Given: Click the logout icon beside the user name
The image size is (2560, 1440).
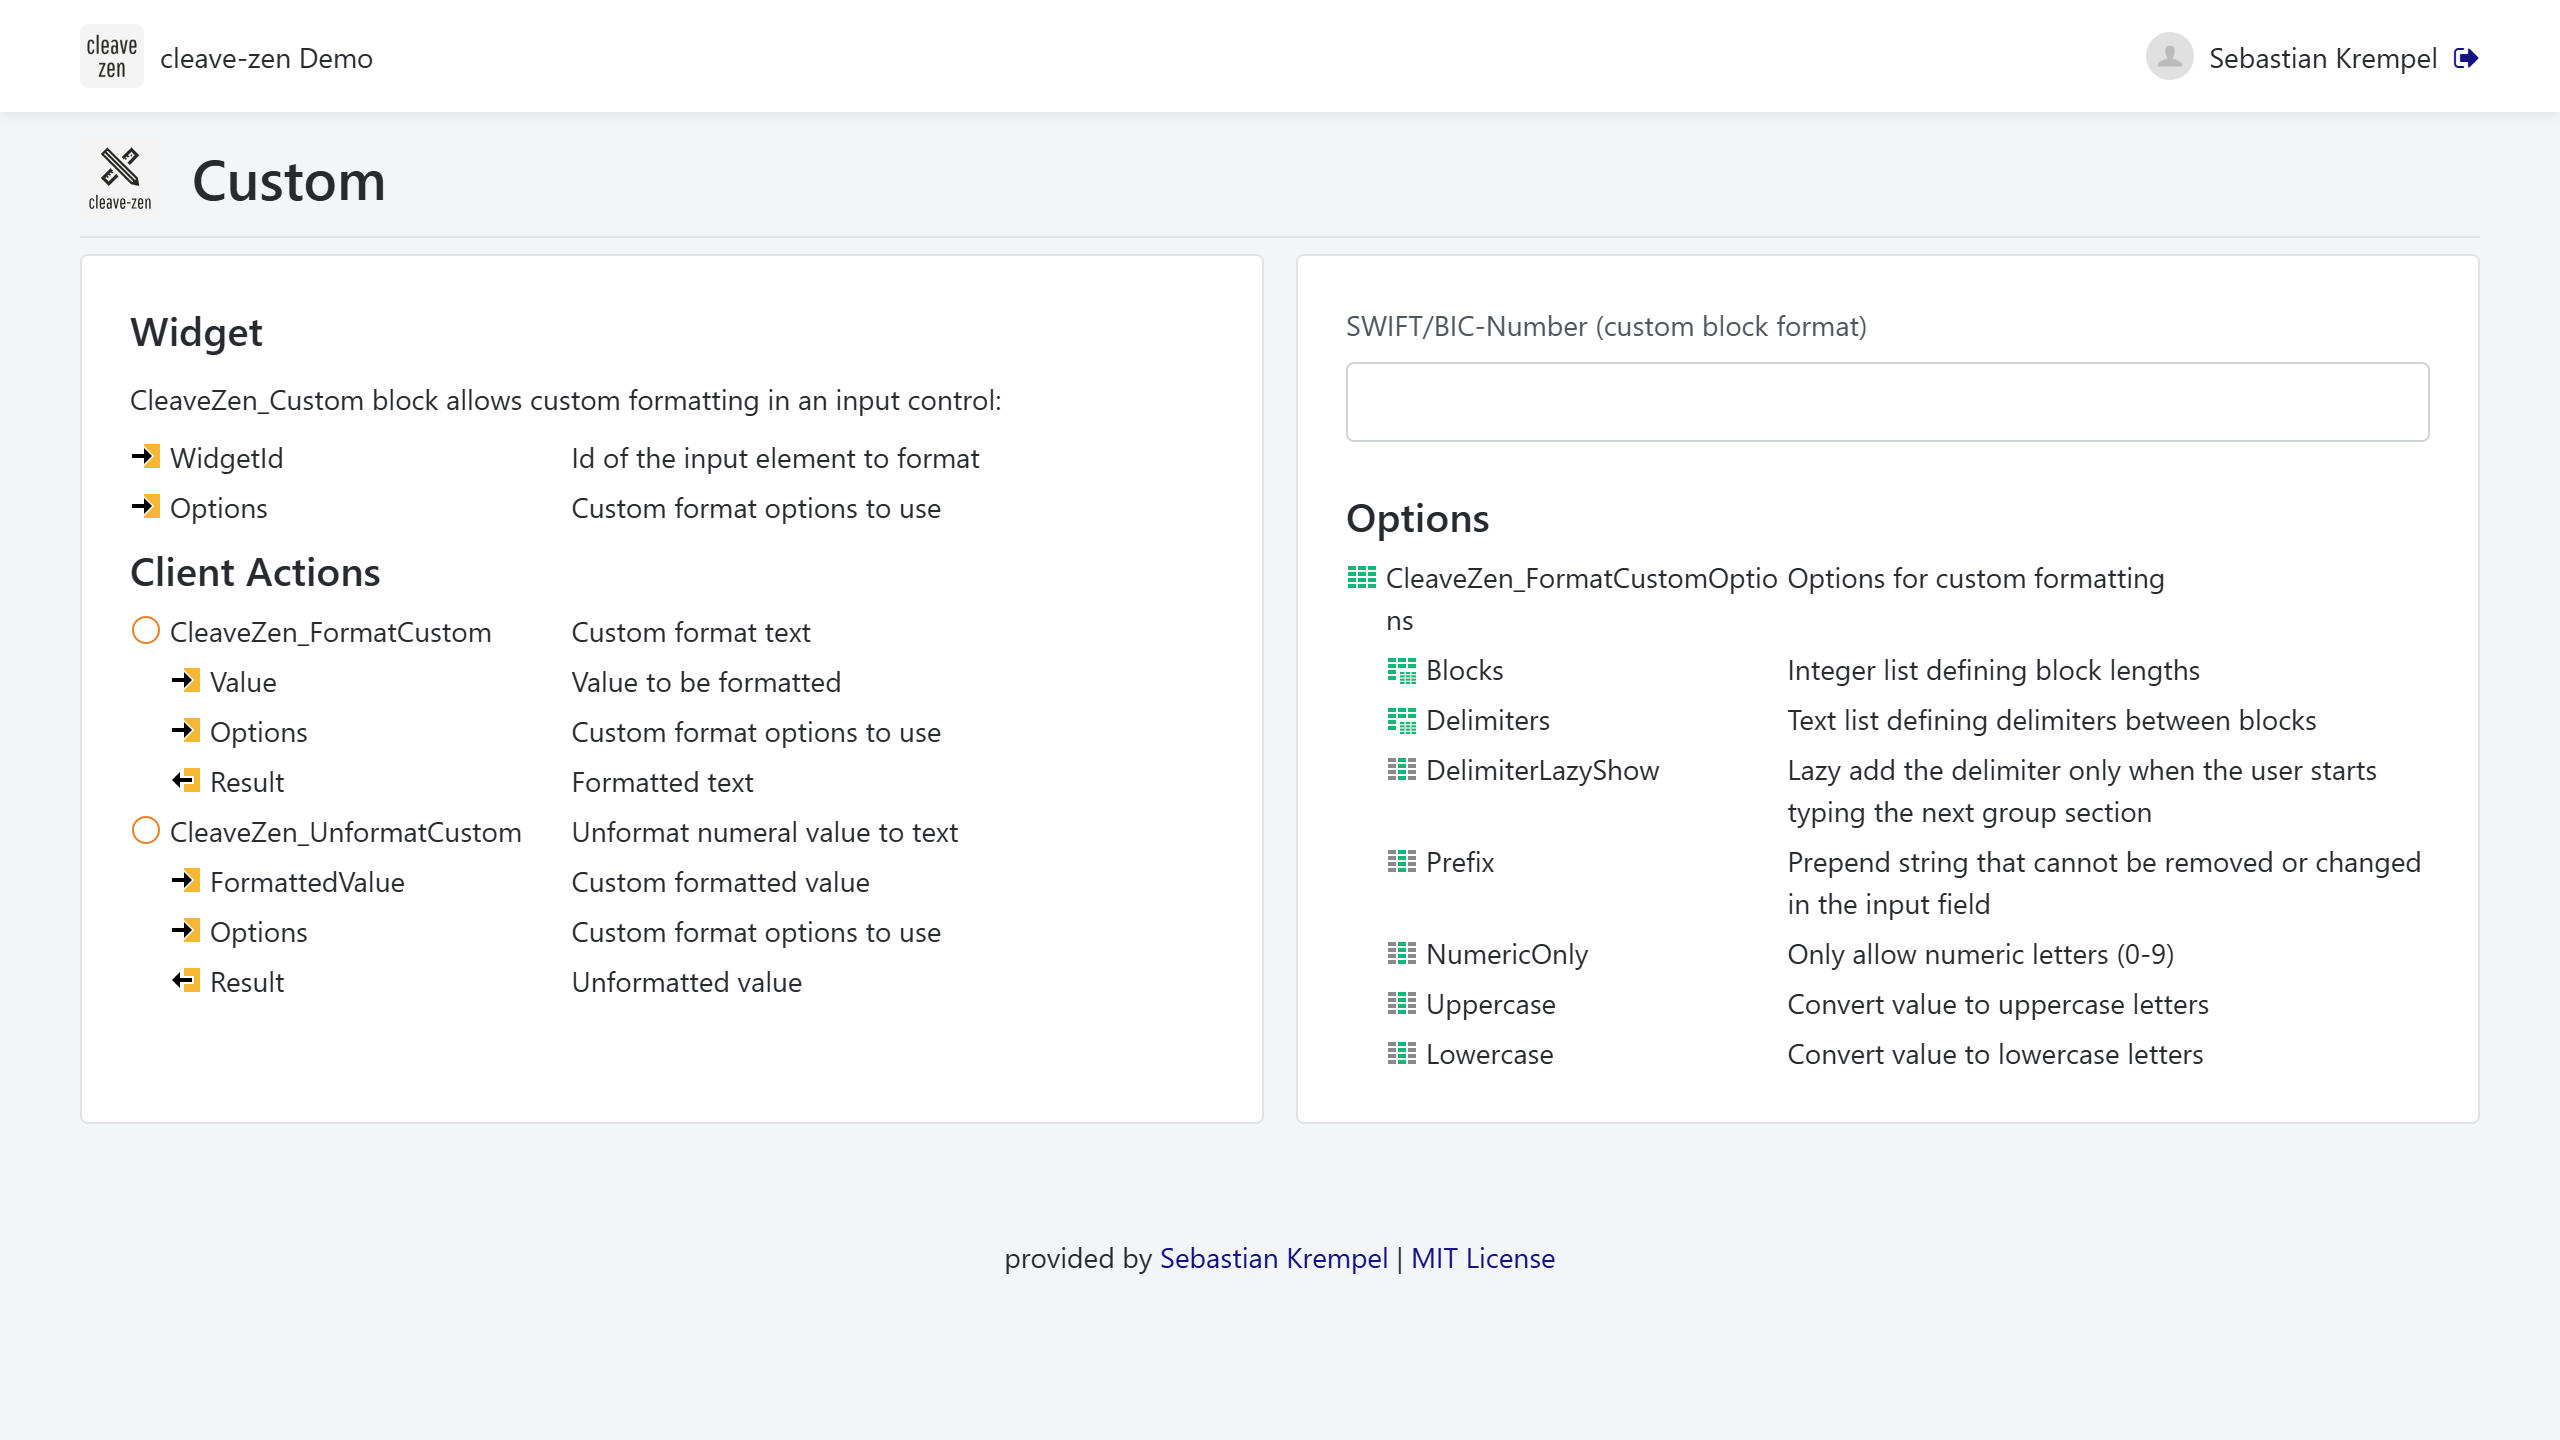Looking at the screenshot, I should point(2466,58).
